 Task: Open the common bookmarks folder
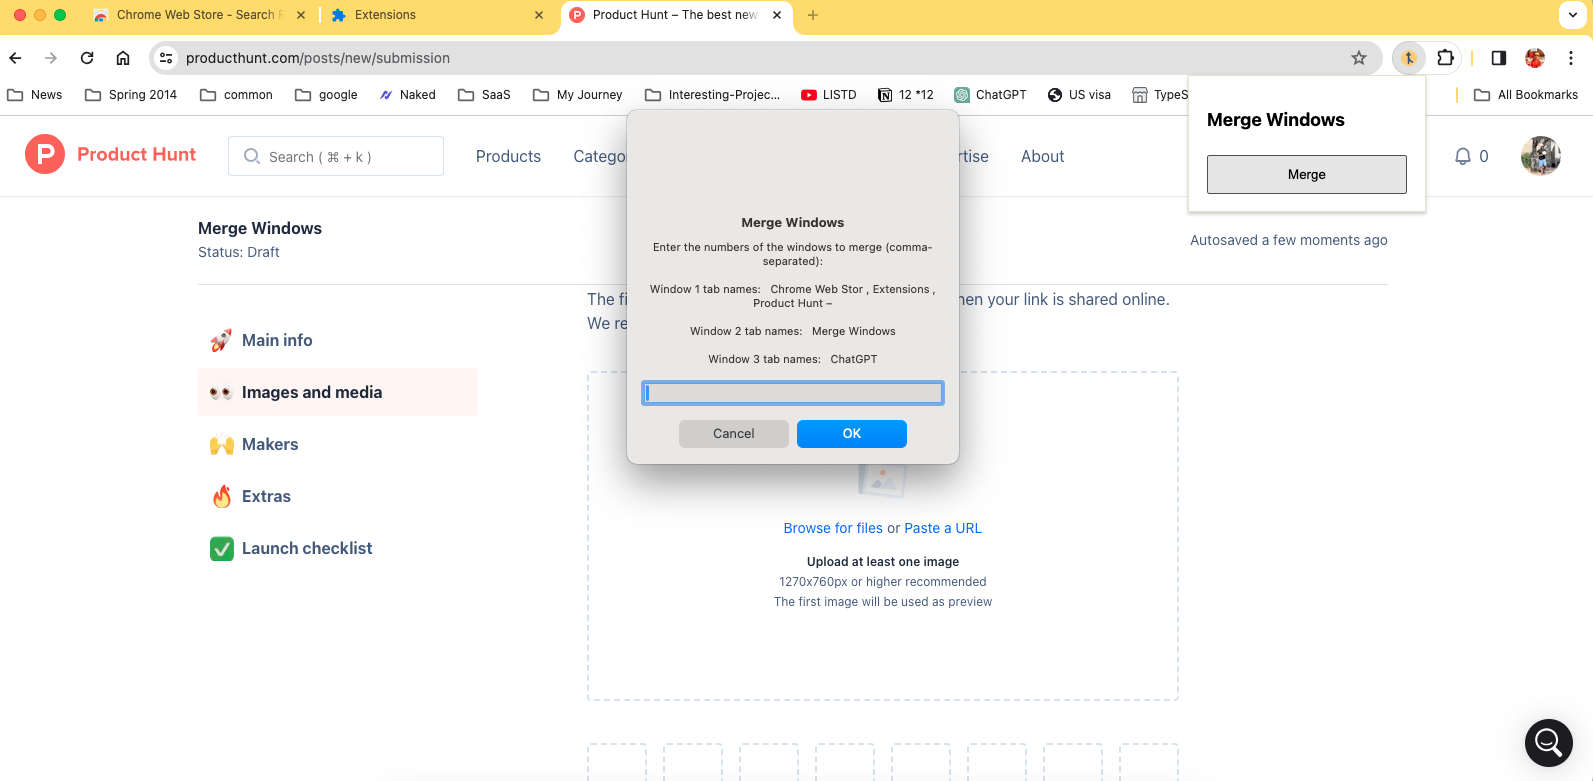point(236,95)
